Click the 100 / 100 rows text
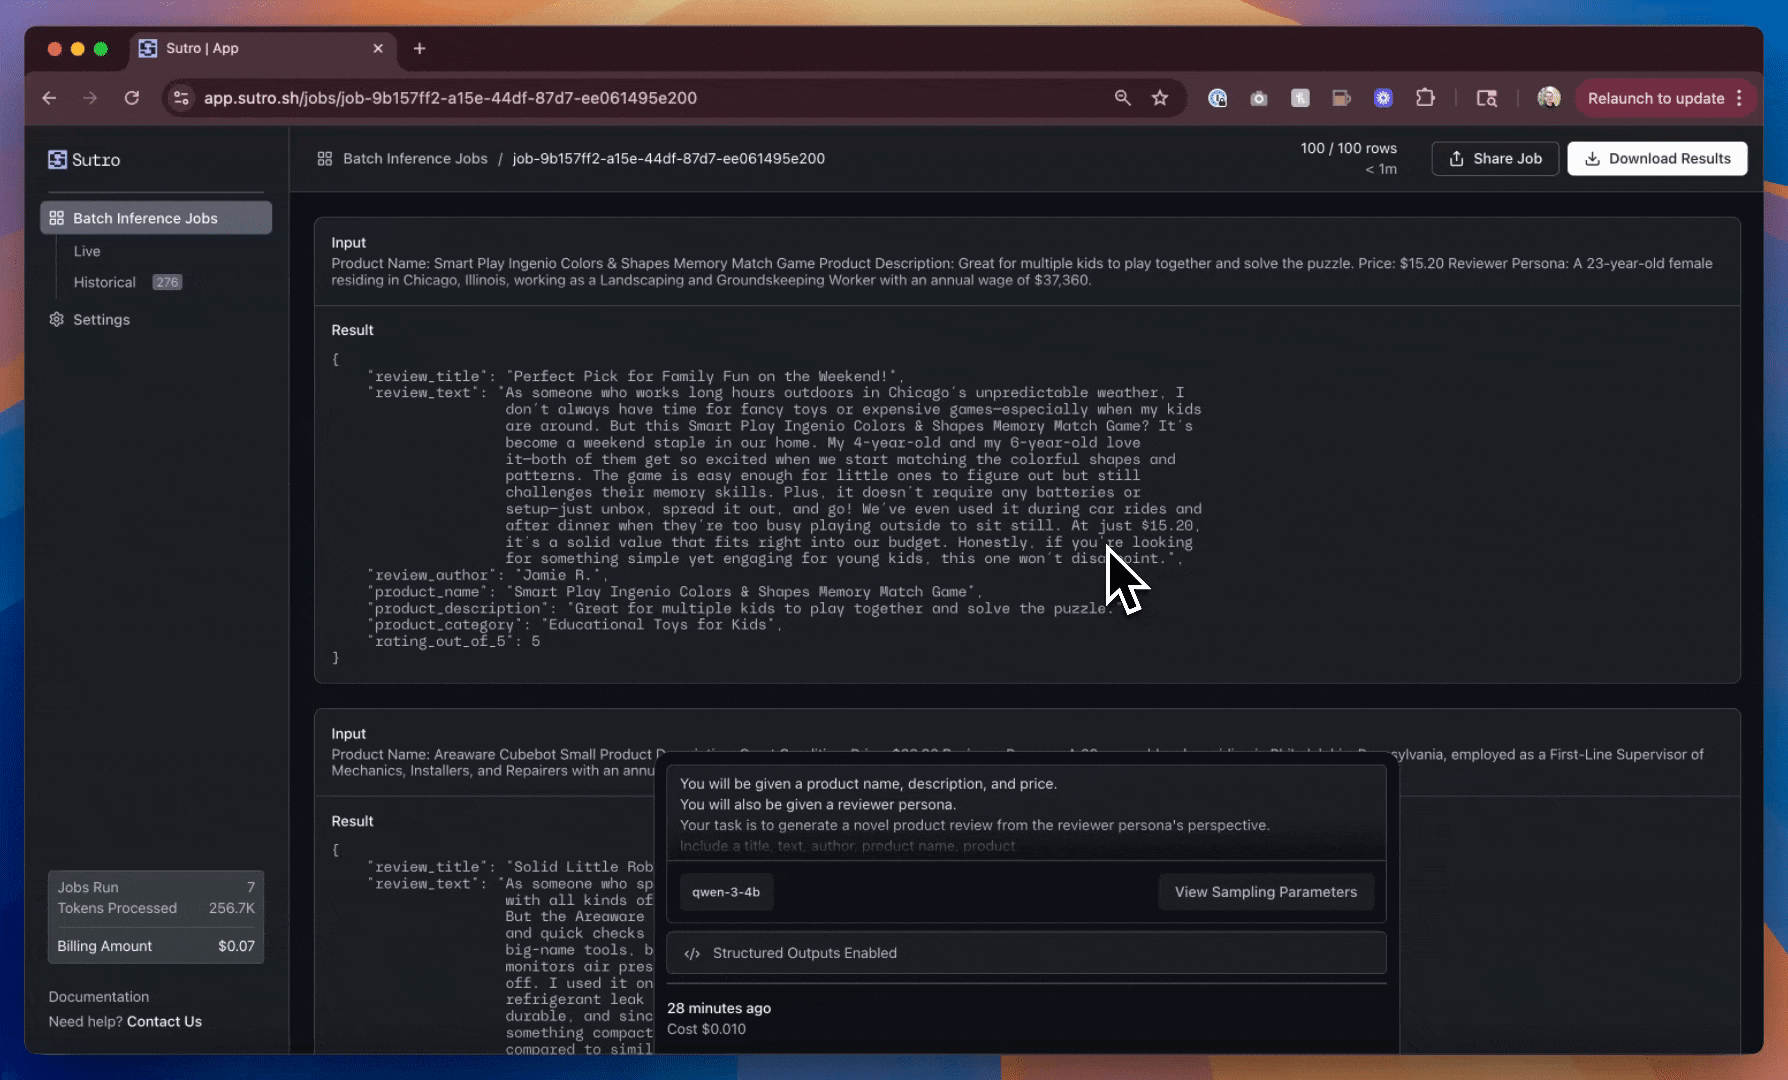The width and height of the screenshot is (1788, 1080). [x=1348, y=148]
